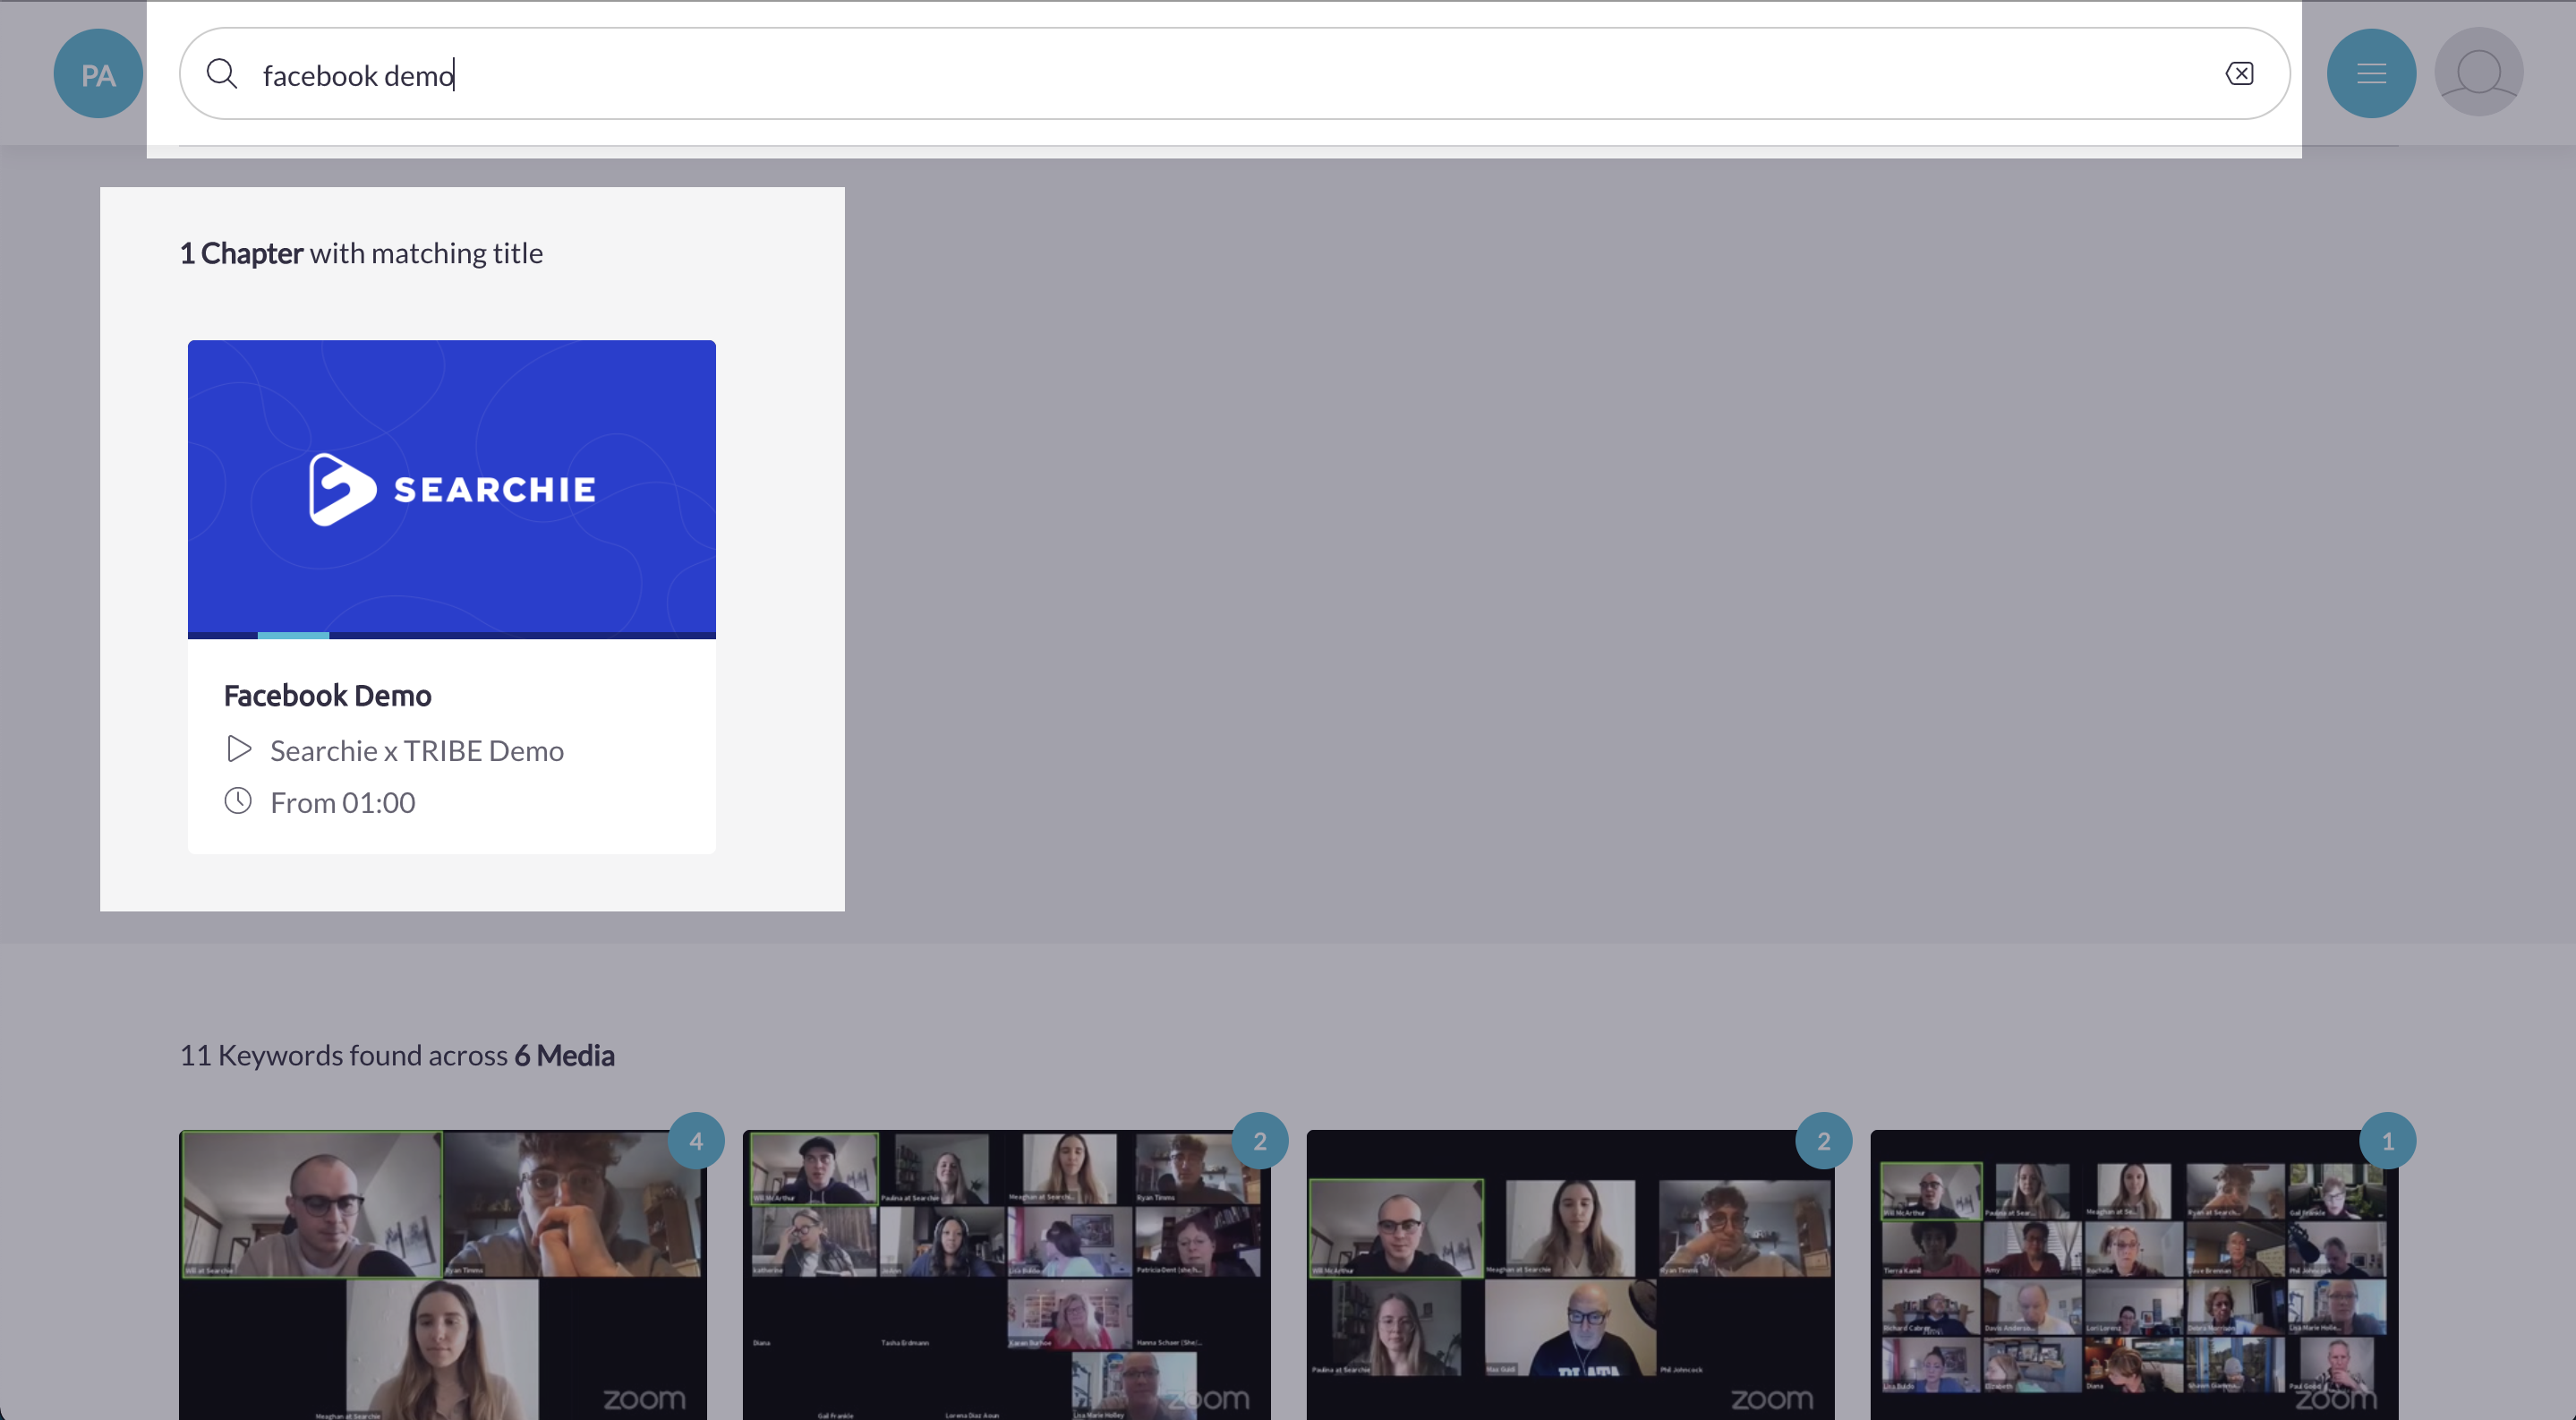Viewport: 2576px width, 1420px height.
Task: Click the clock icon next to 'From 01:00'
Action: pyautogui.click(x=238, y=801)
